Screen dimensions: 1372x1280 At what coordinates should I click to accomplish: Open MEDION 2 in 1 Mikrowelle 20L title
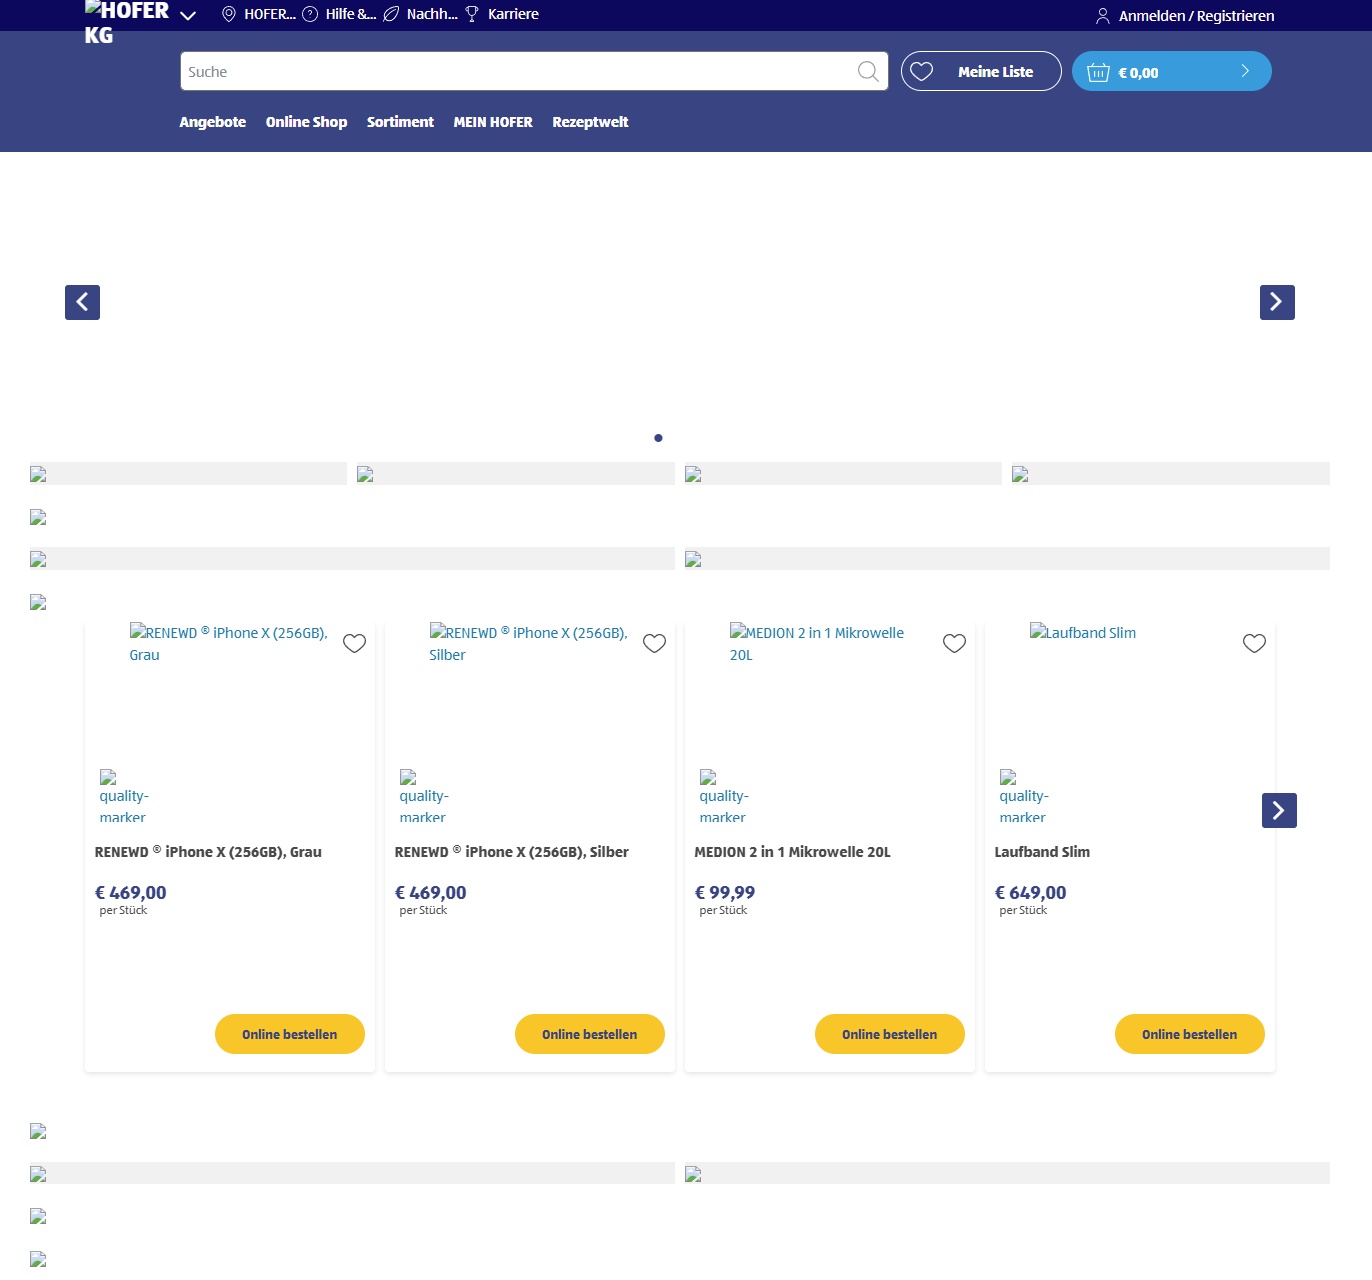[792, 852]
